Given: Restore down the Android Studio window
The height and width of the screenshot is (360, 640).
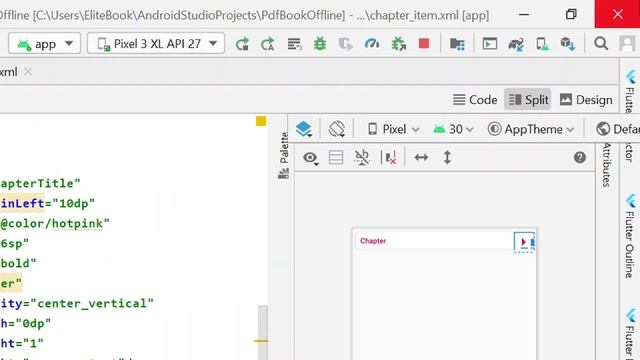Looking at the screenshot, I should point(571,14).
